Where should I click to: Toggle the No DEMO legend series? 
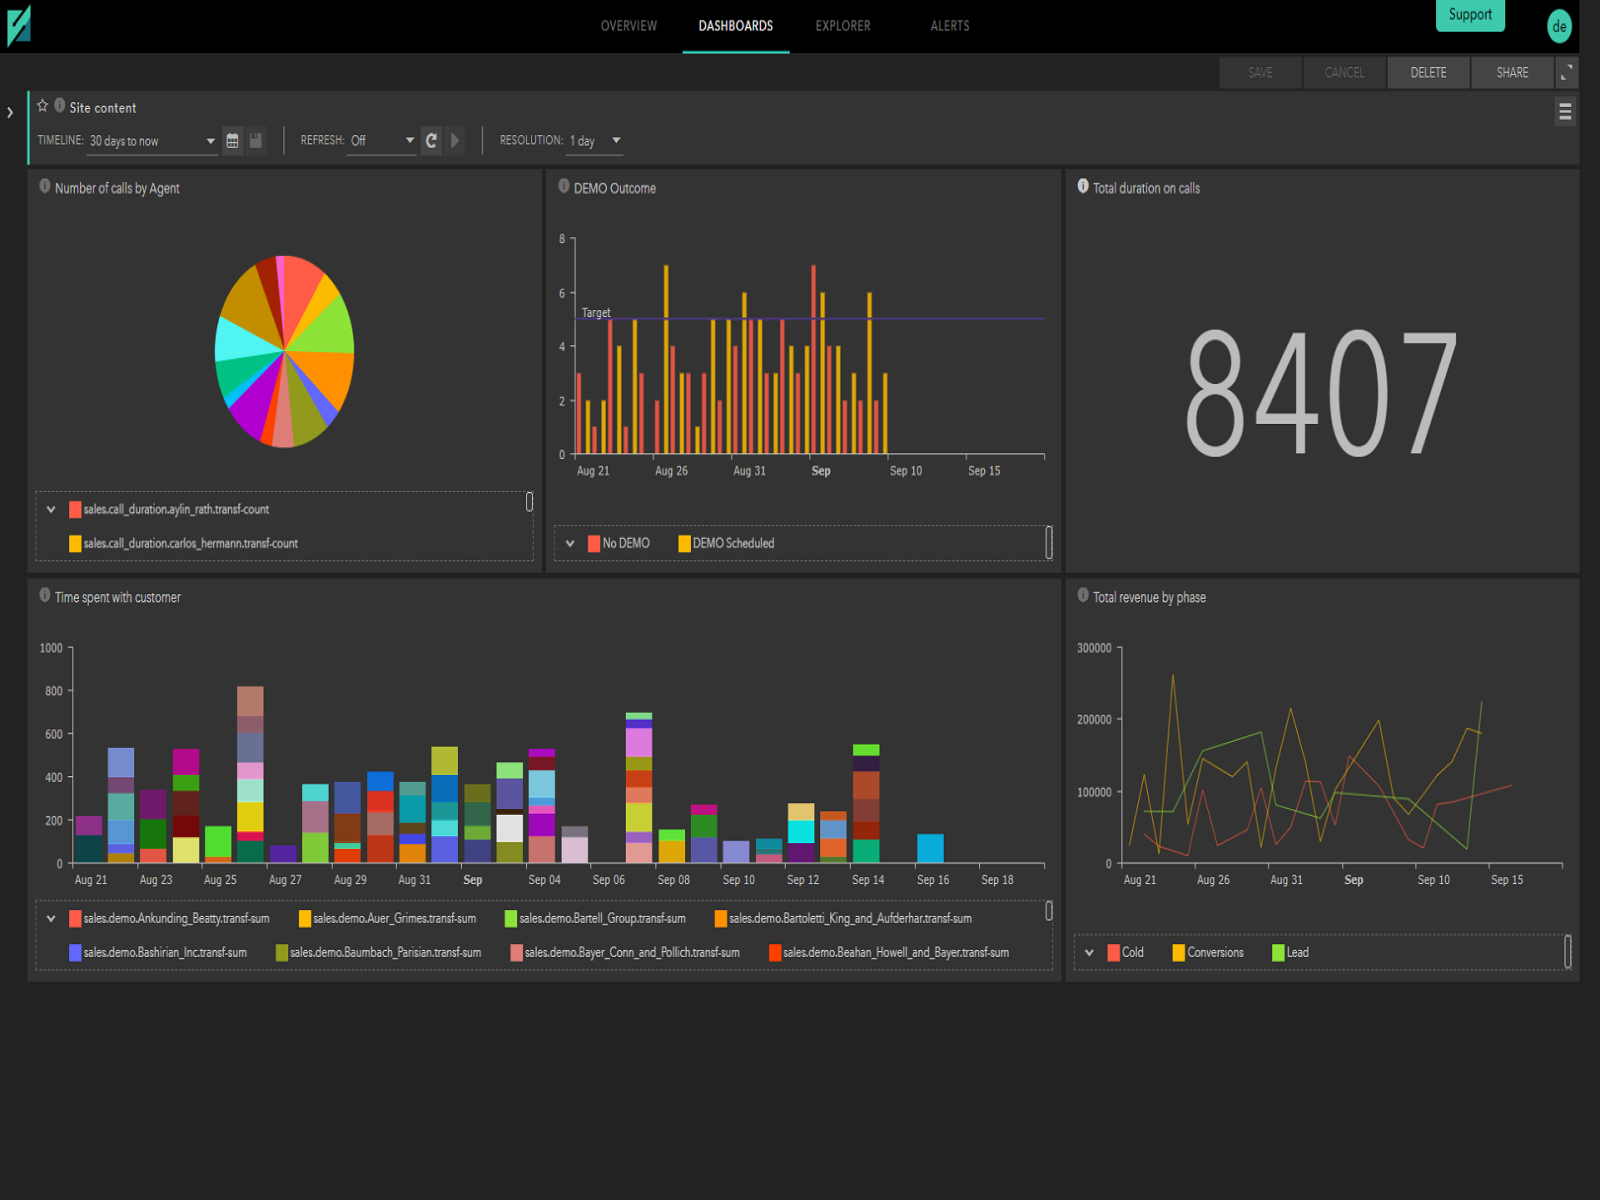tap(619, 544)
